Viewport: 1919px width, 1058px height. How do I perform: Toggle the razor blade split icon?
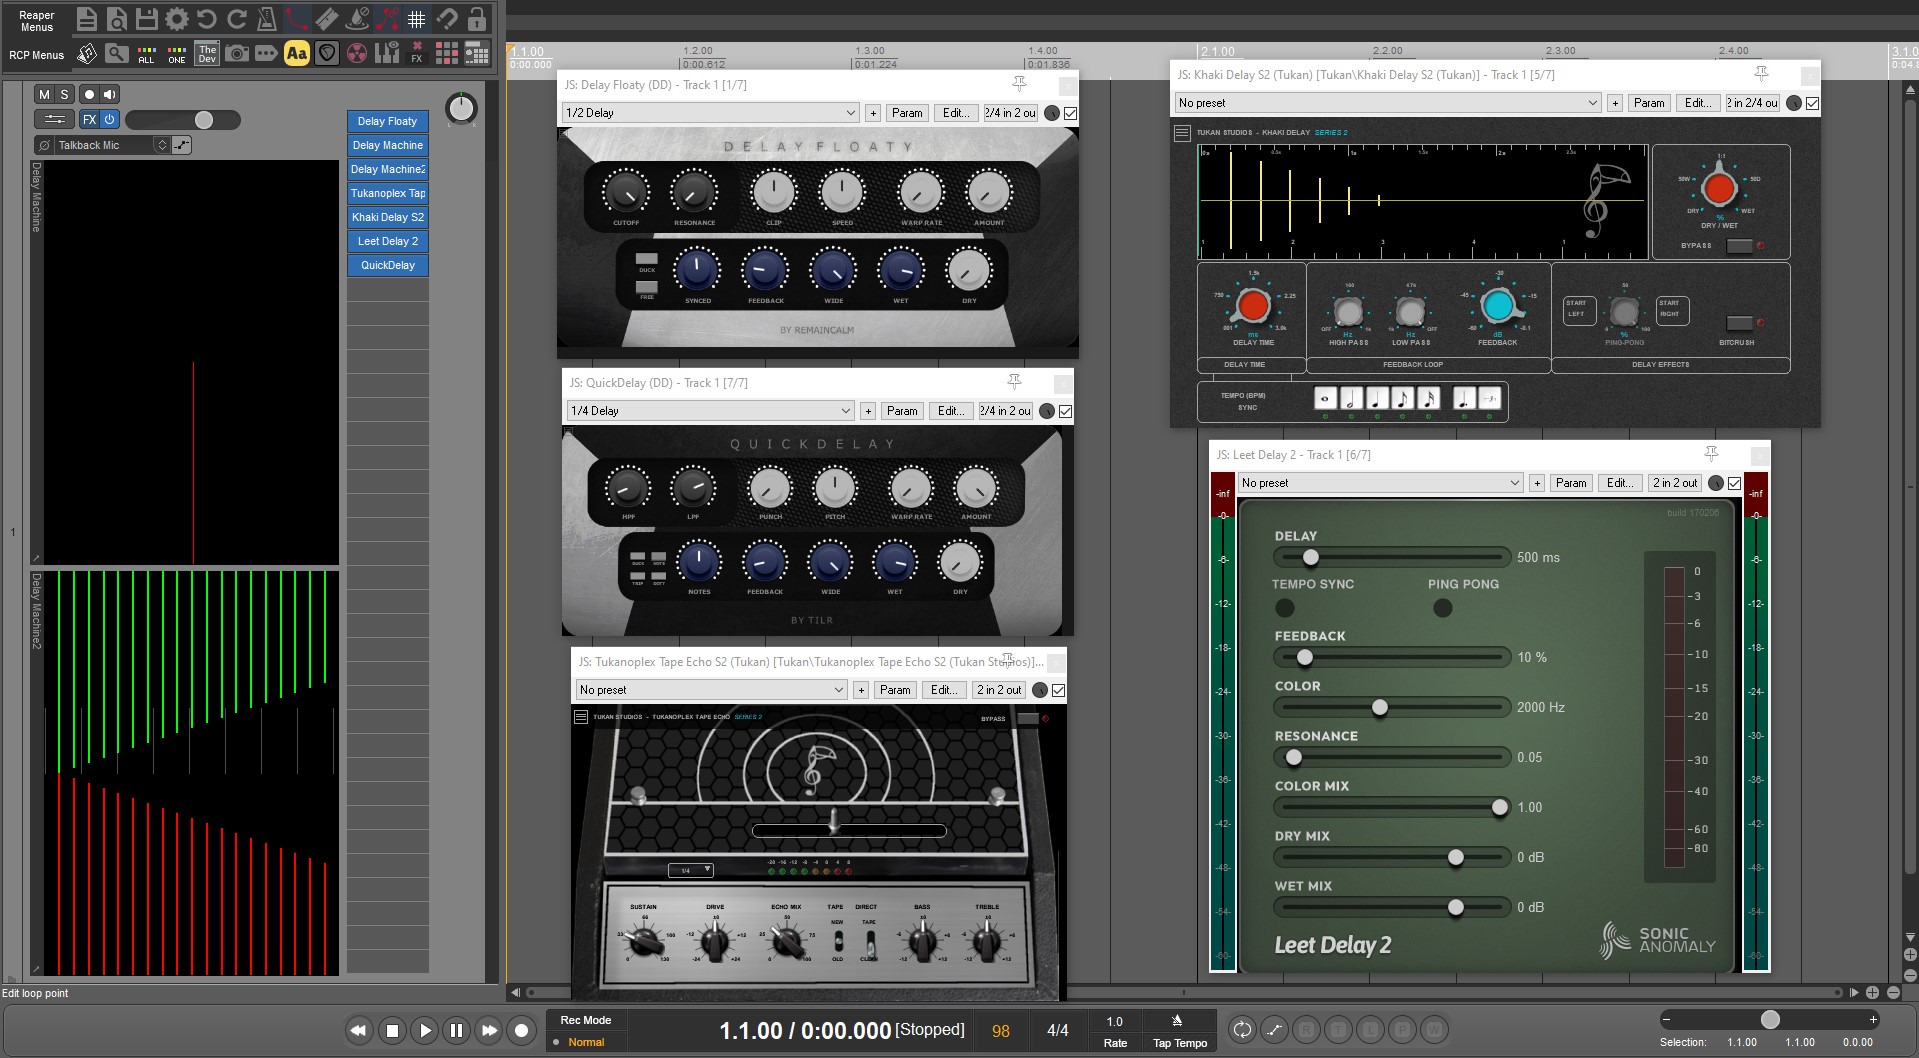click(327, 18)
